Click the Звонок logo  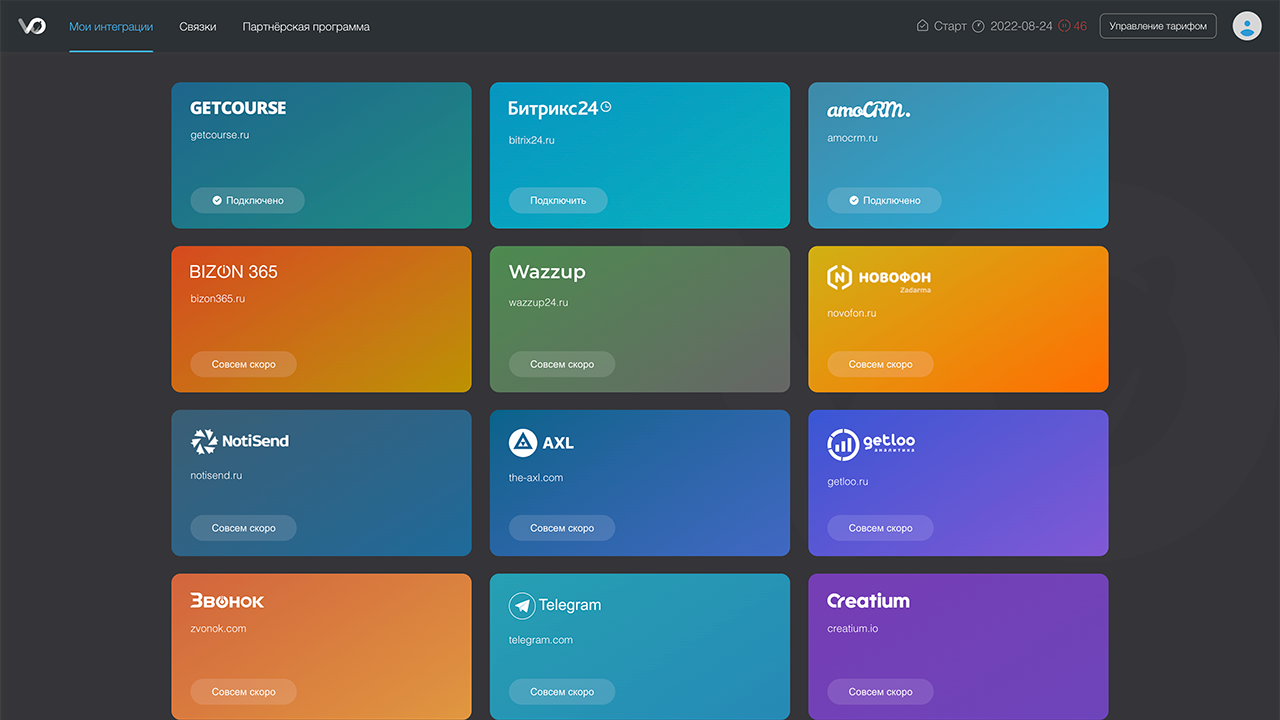click(227, 601)
